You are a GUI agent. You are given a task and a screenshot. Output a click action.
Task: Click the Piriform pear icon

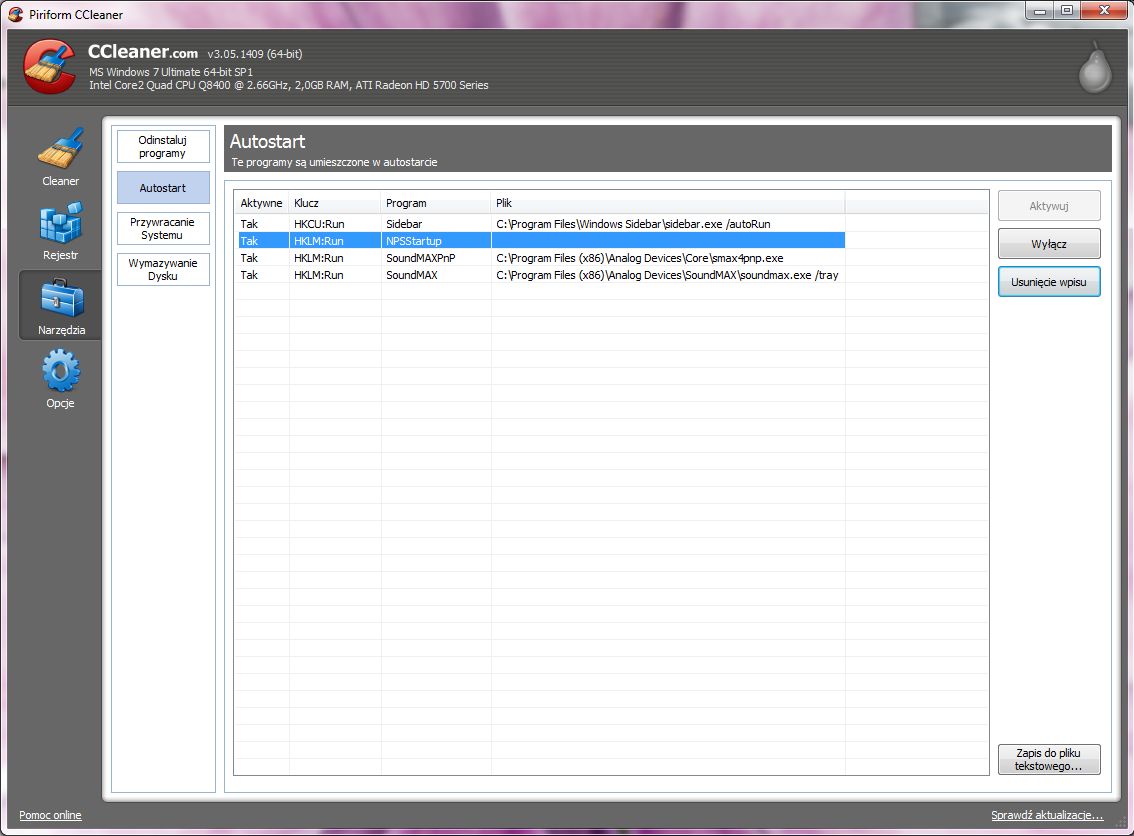[x=1095, y=67]
